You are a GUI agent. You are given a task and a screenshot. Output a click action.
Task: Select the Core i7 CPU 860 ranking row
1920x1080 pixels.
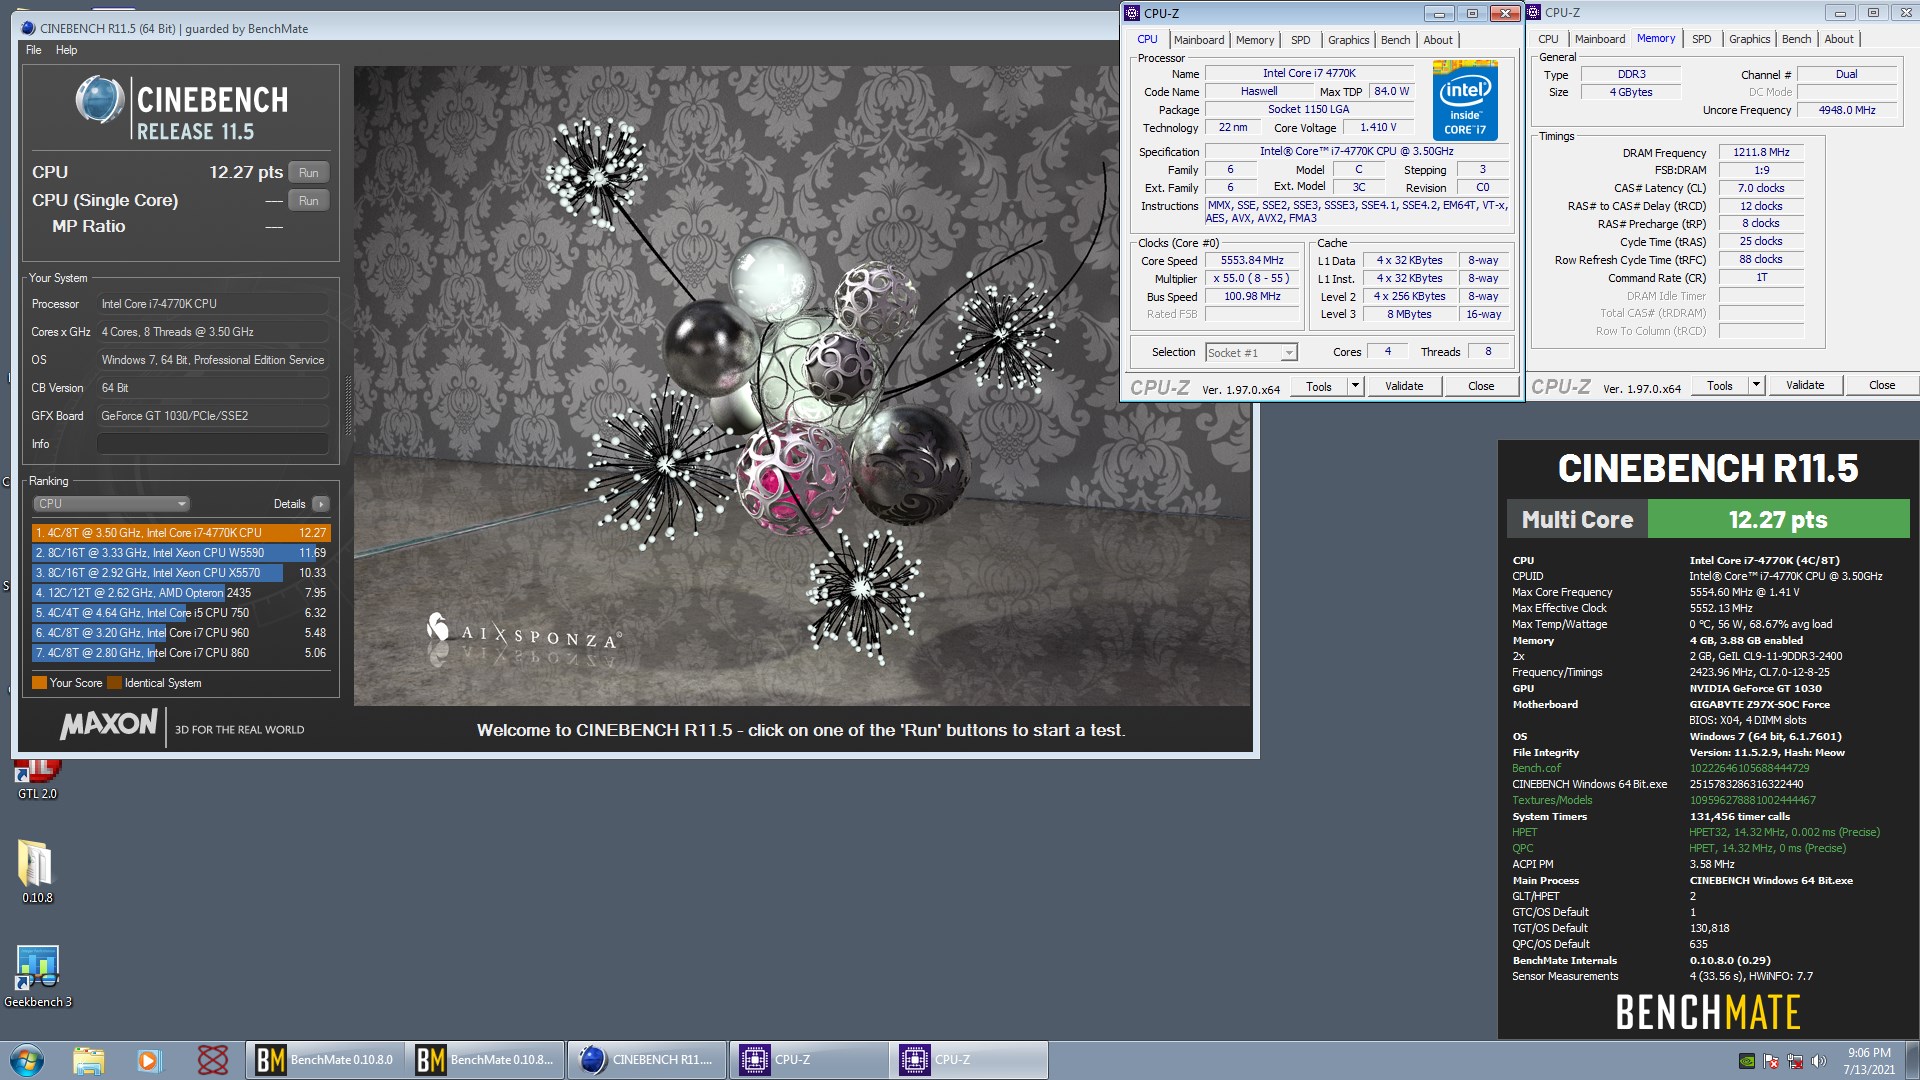pyautogui.click(x=181, y=653)
